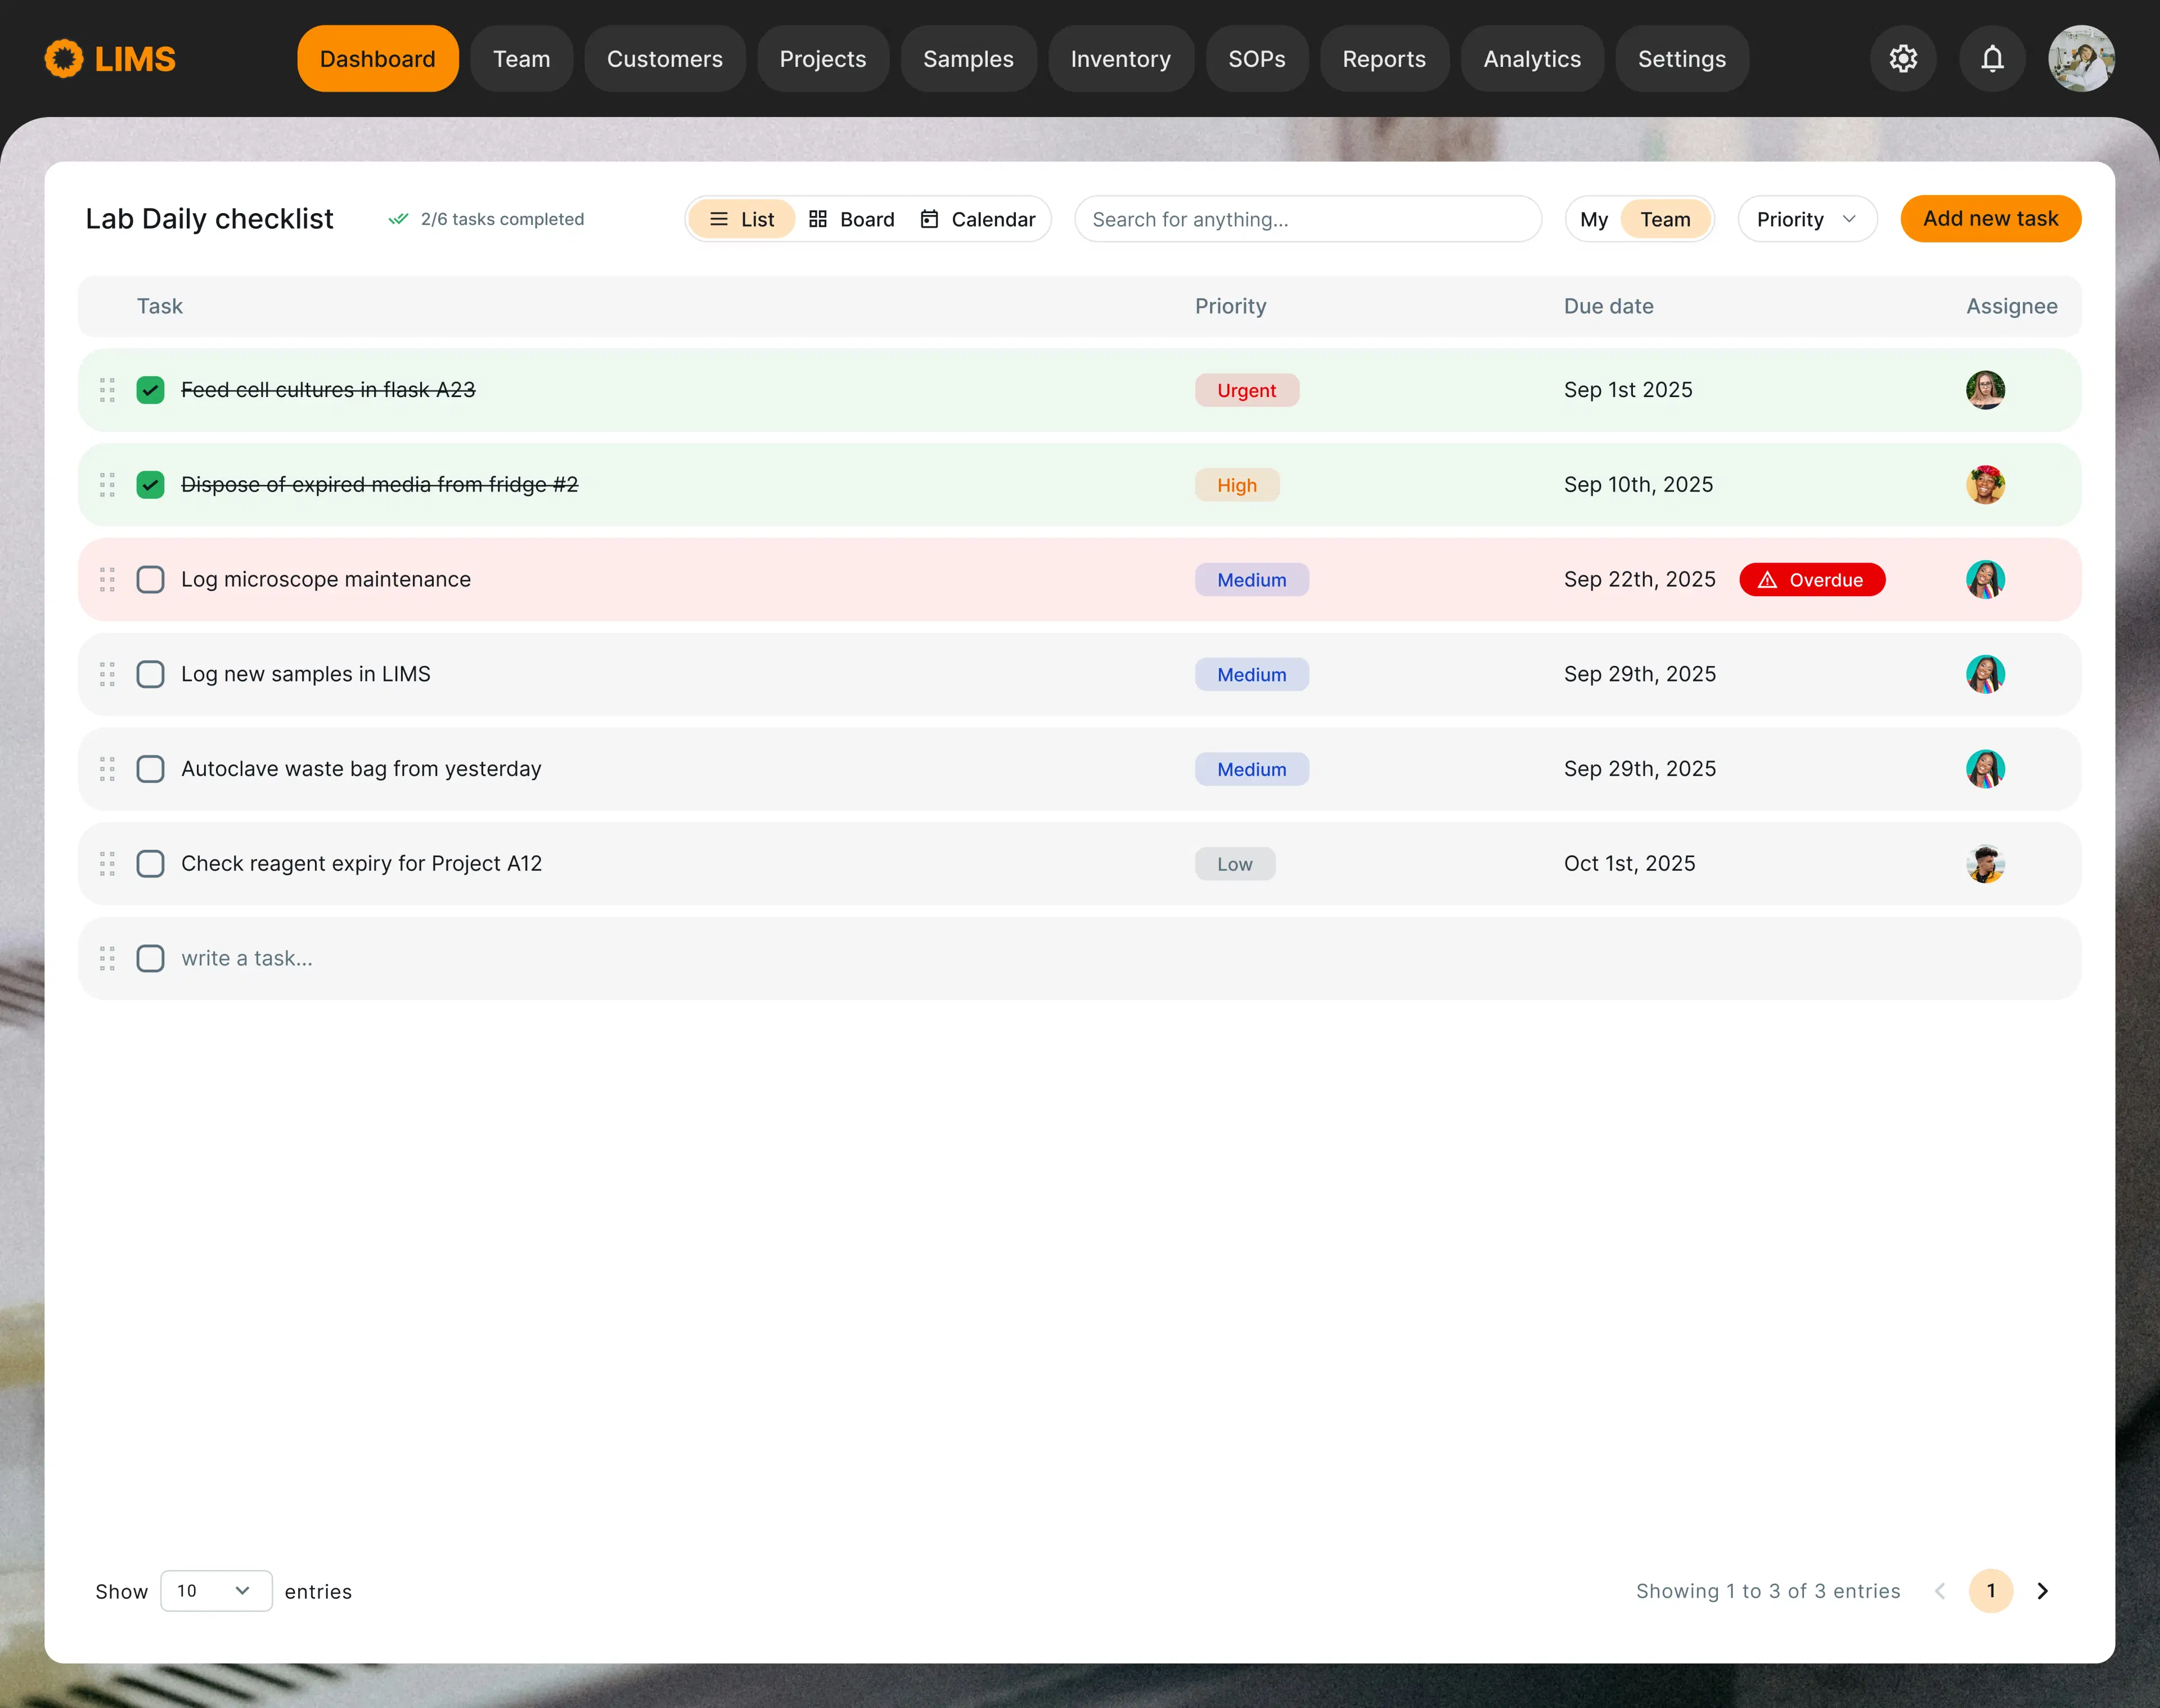Go to the Inventory tab
This screenshot has height=1708, width=2160.
point(1120,59)
